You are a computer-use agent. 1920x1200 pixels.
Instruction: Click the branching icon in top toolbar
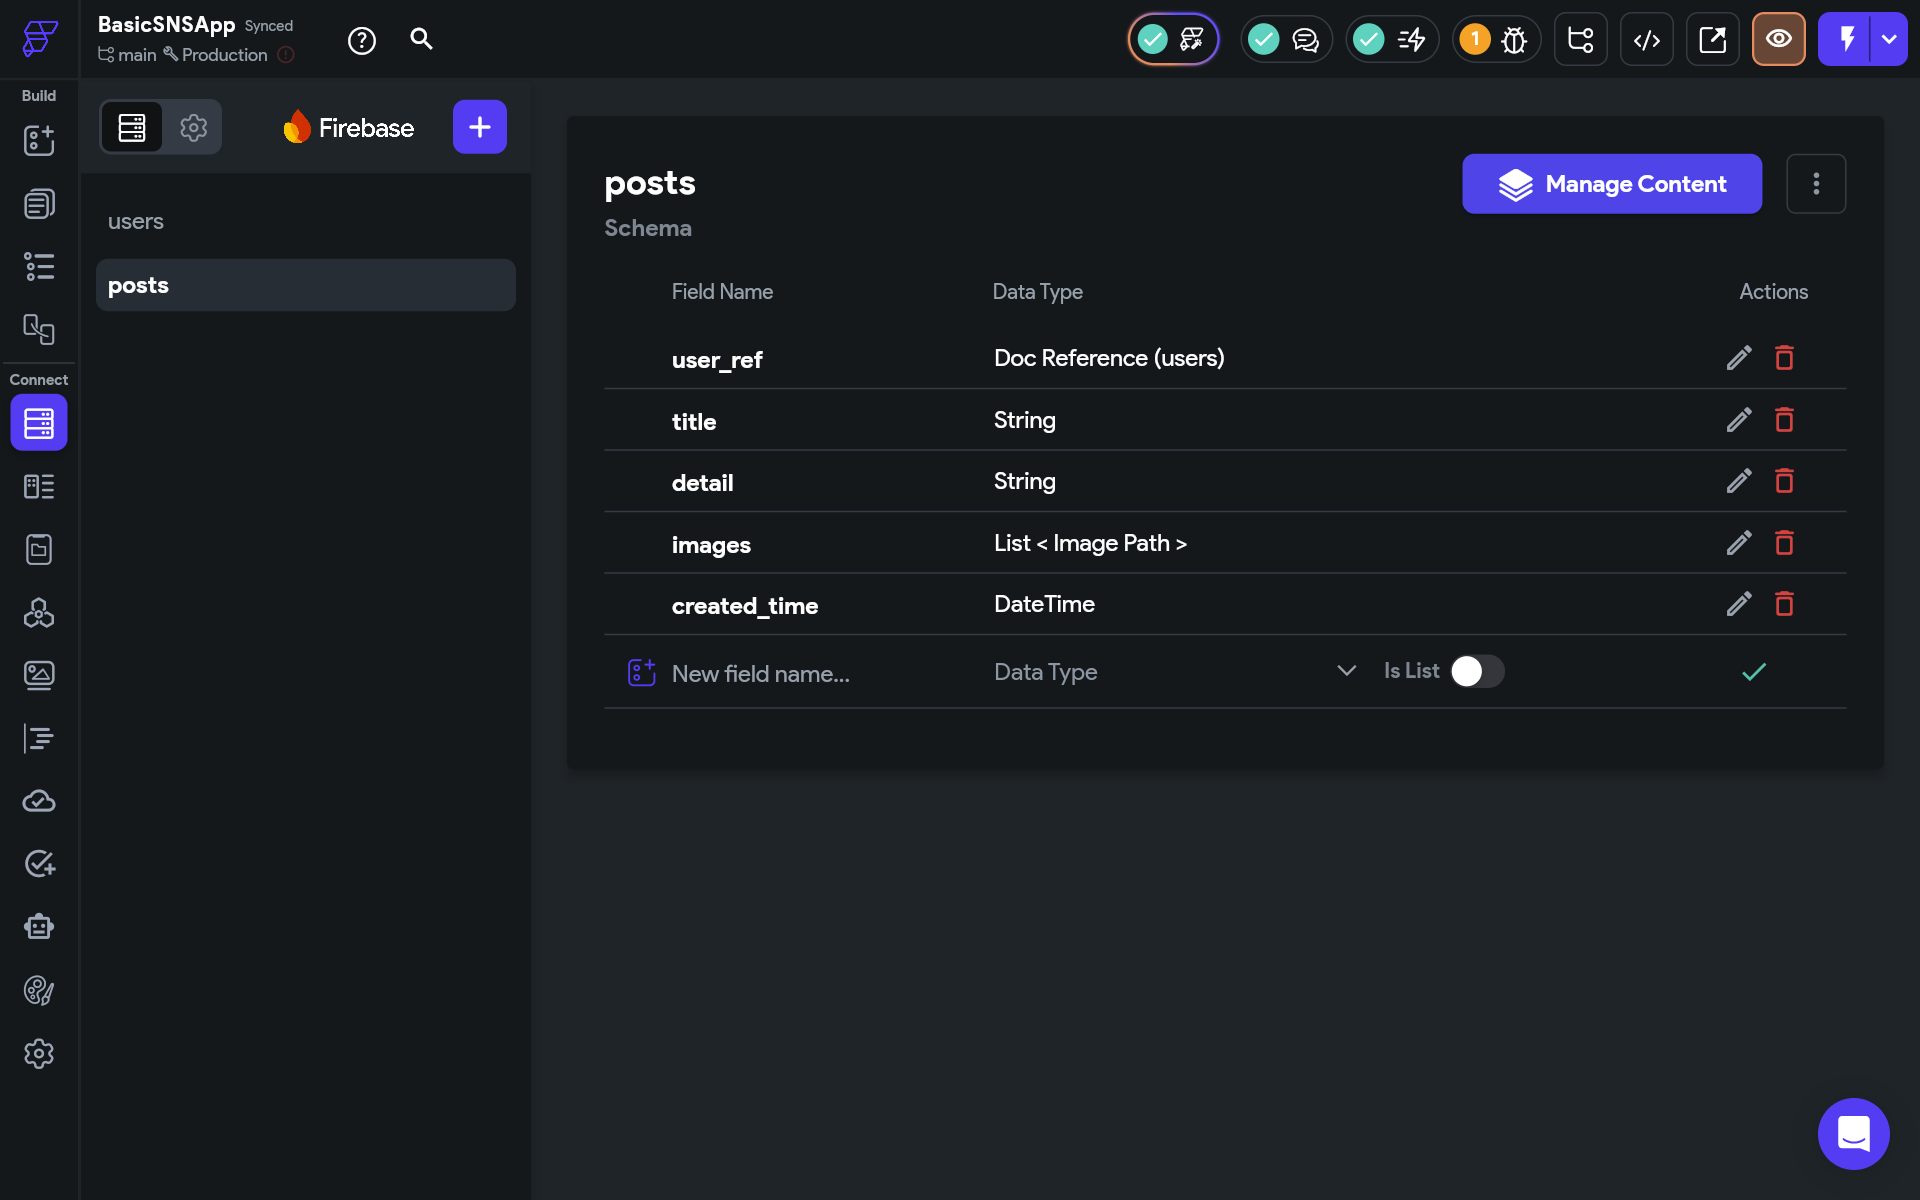(x=1580, y=39)
